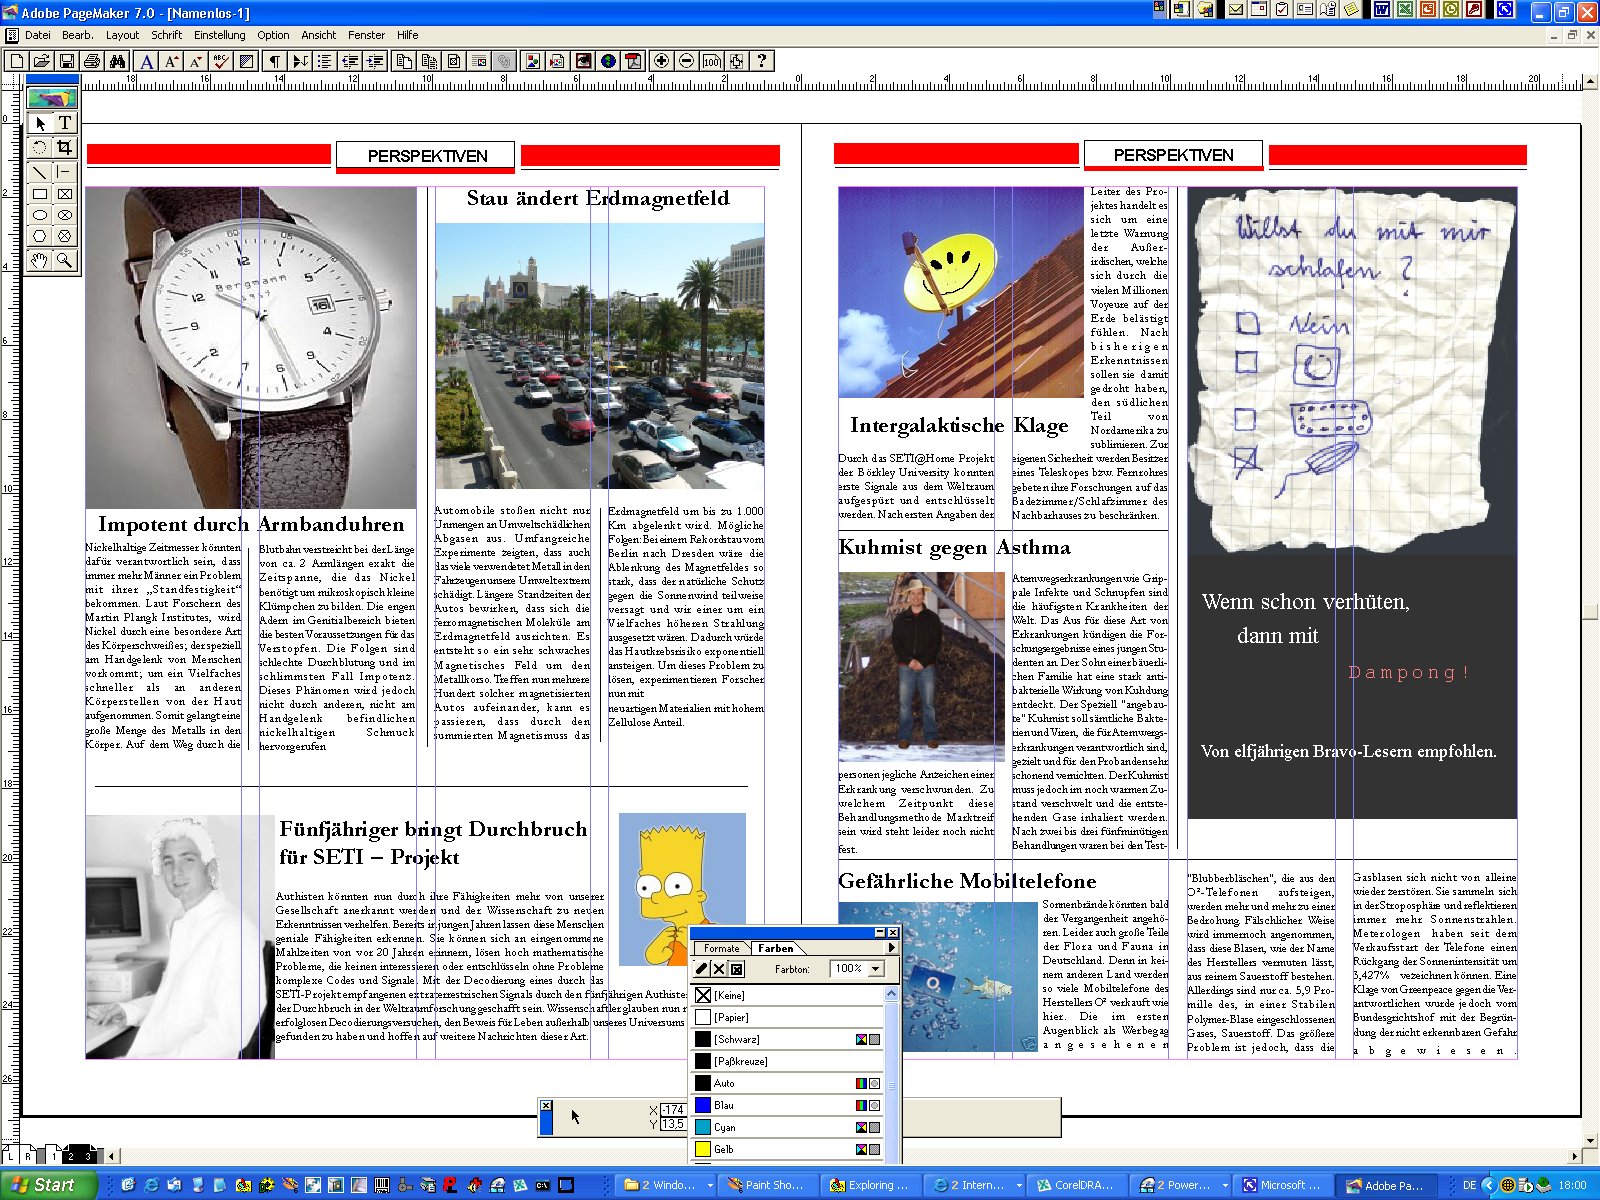Select the Pointer tool in toolbox
The width and height of the screenshot is (1600, 1200).
point(40,123)
